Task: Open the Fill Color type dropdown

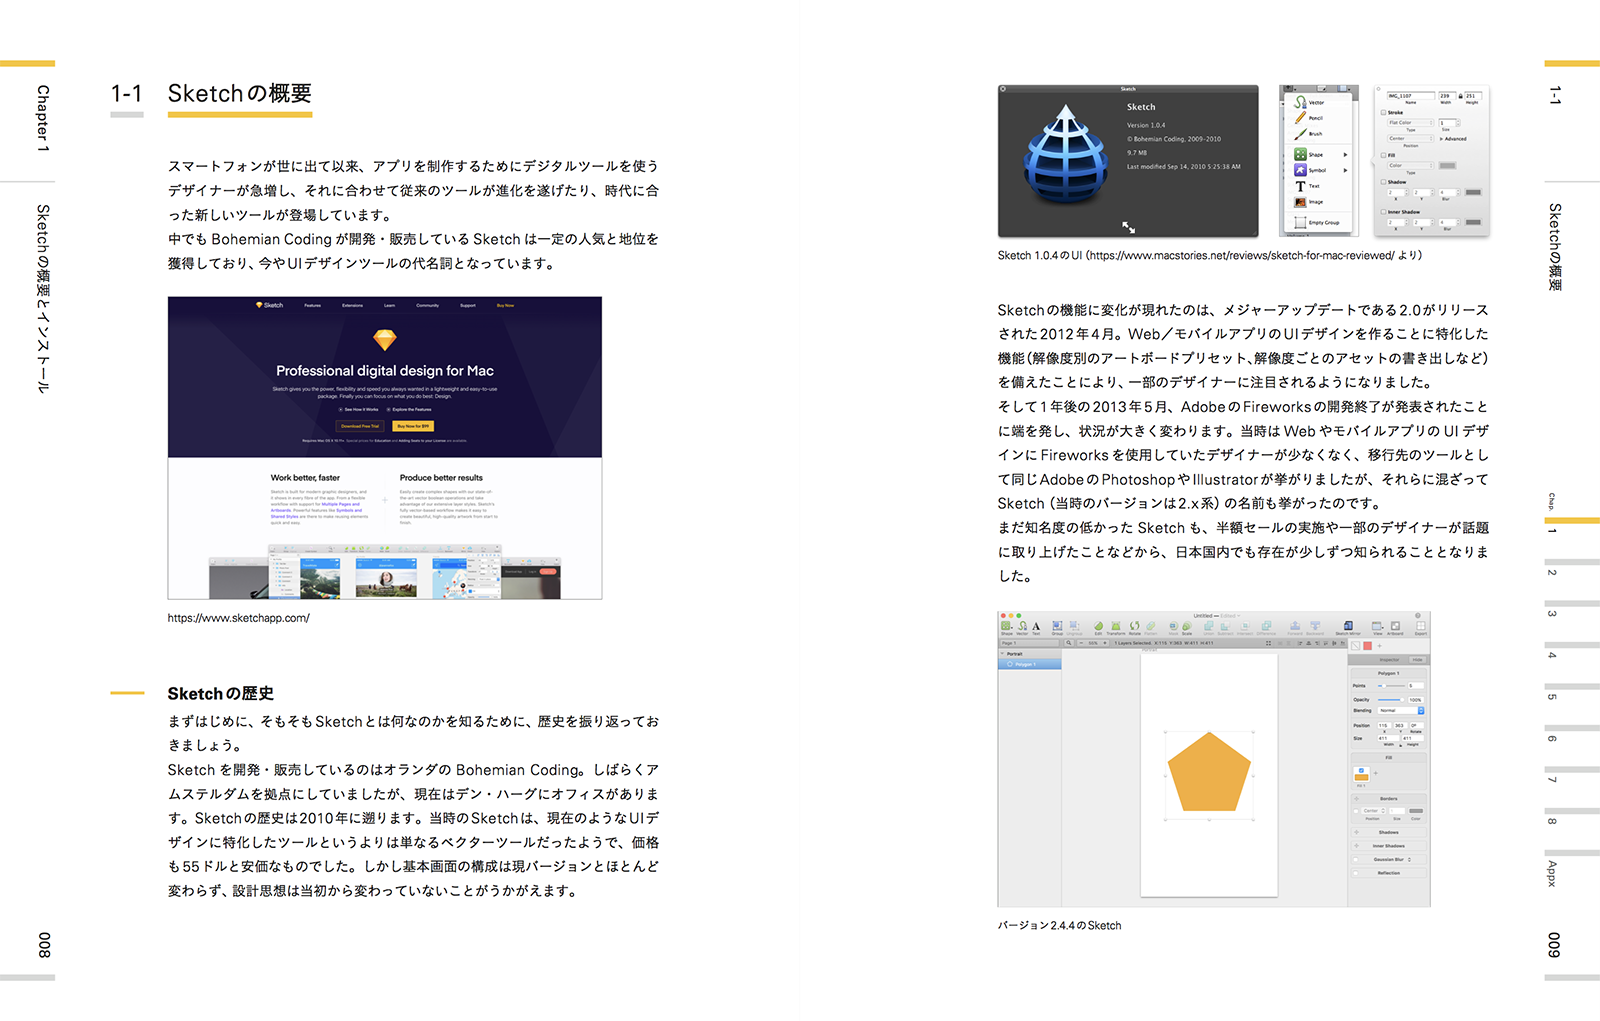Action: pos(1411,165)
